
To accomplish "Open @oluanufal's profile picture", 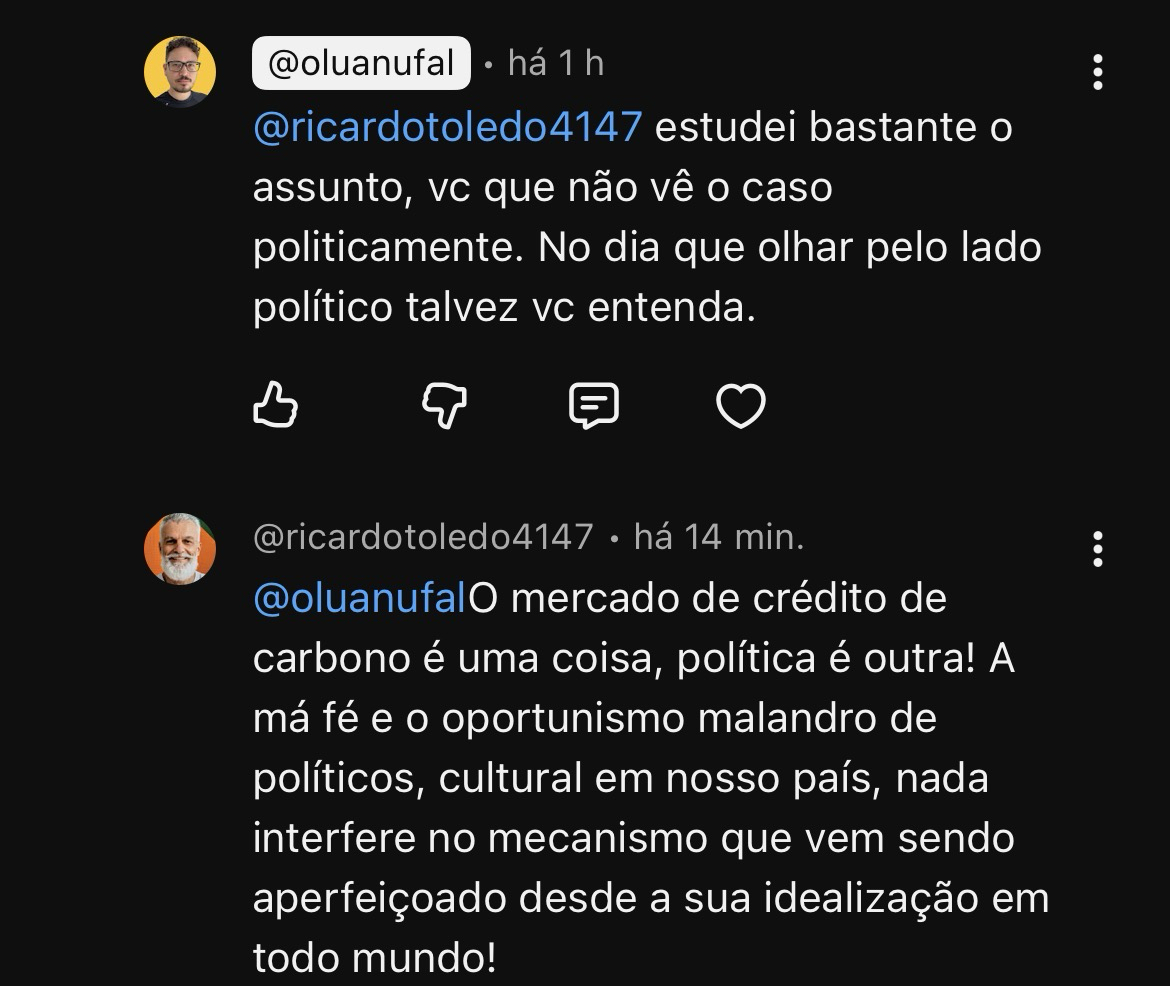I will [x=180, y=72].
